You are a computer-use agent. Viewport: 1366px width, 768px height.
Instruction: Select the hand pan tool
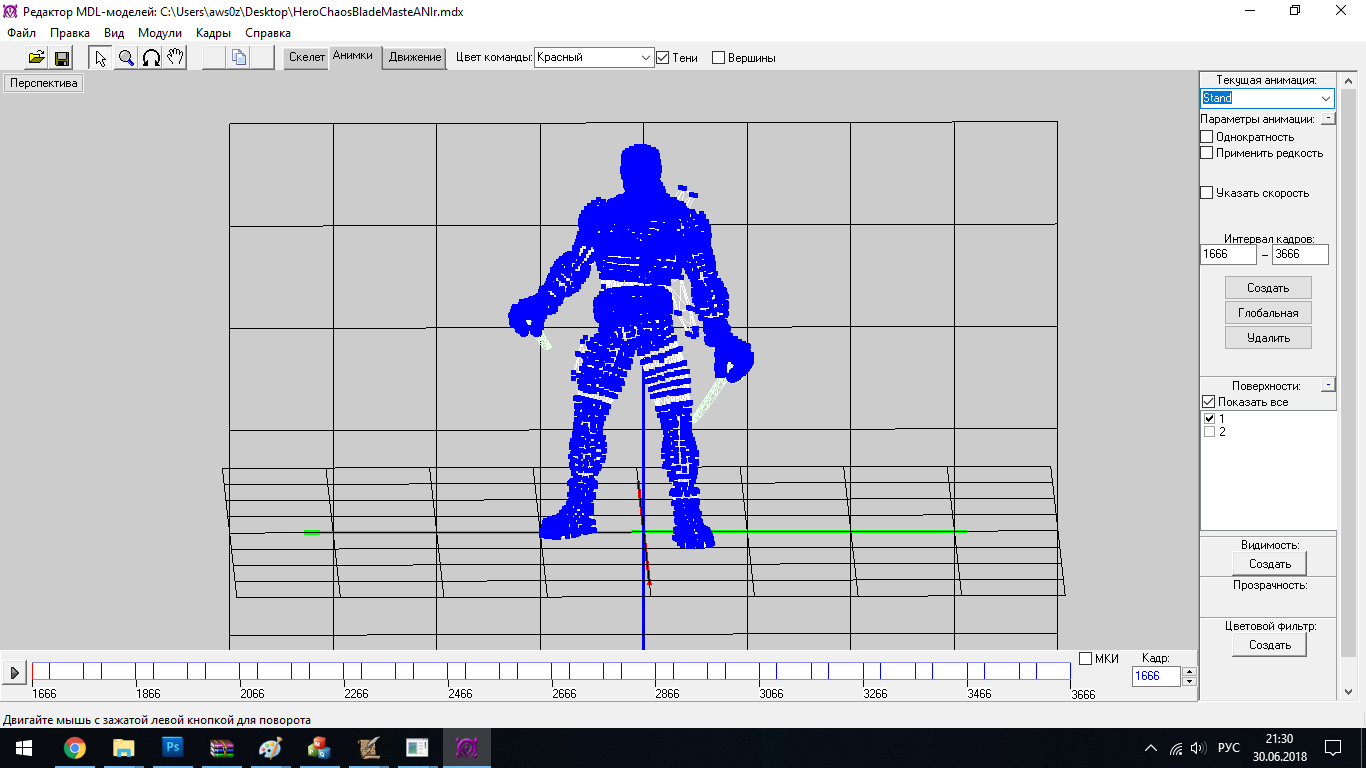pyautogui.click(x=175, y=58)
